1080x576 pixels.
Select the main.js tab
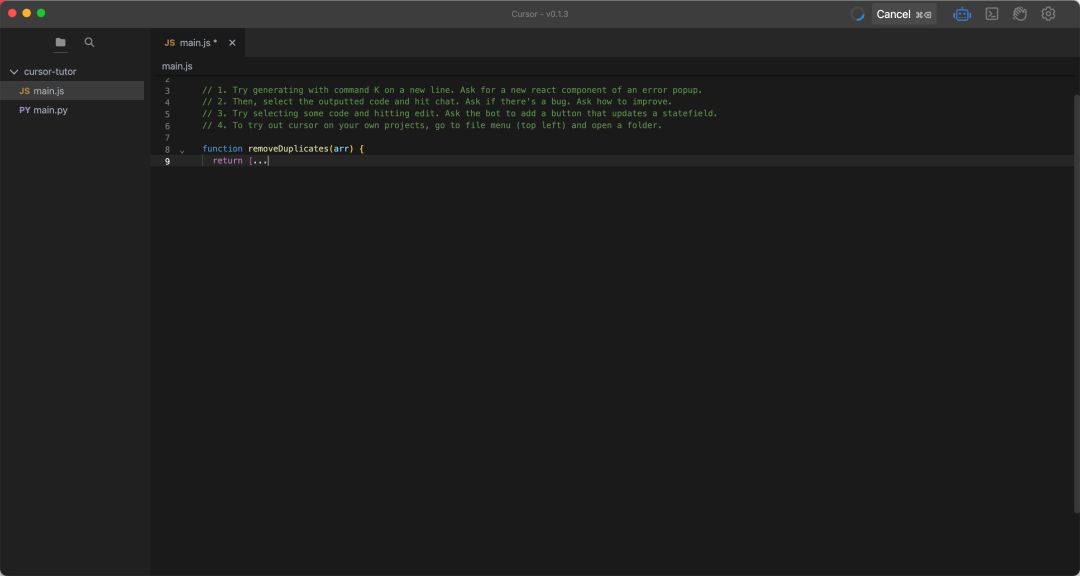pos(198,43)
